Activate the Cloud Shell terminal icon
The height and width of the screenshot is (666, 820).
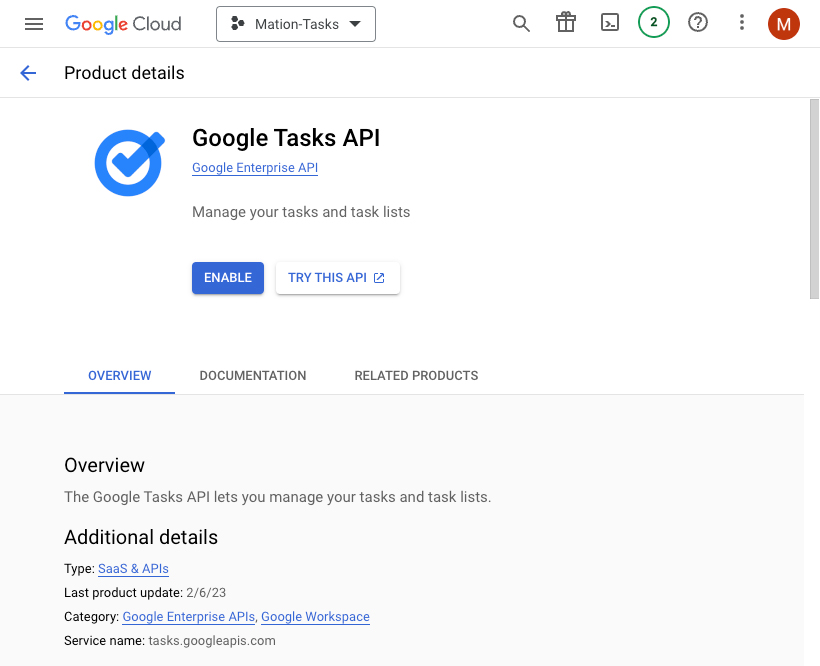point(610,23)
